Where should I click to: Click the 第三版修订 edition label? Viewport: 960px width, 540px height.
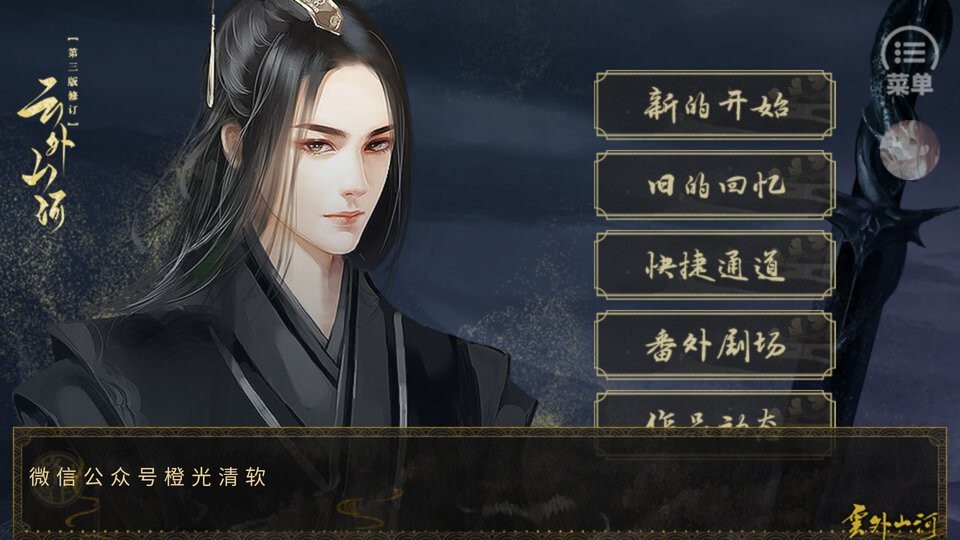(73, 81)
